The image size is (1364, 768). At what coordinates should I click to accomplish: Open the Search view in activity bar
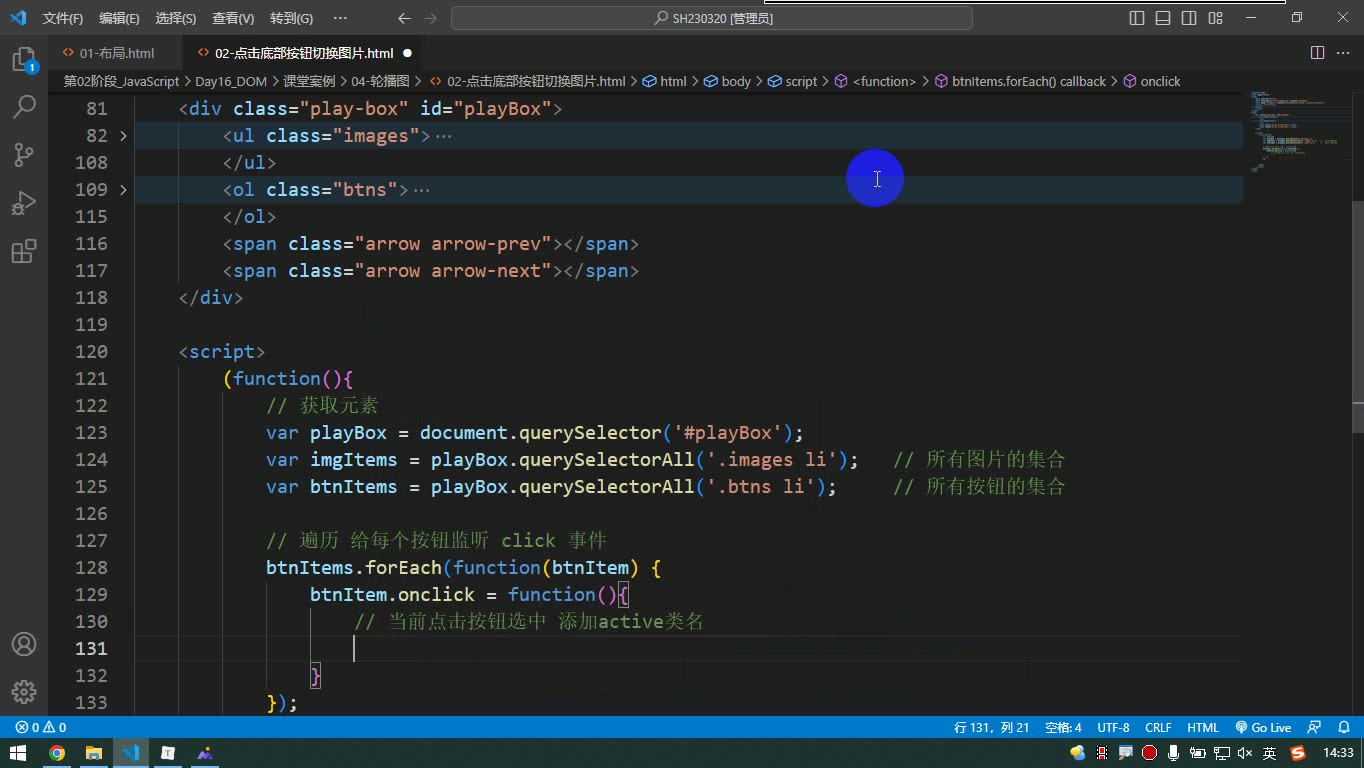pos(24,107)
